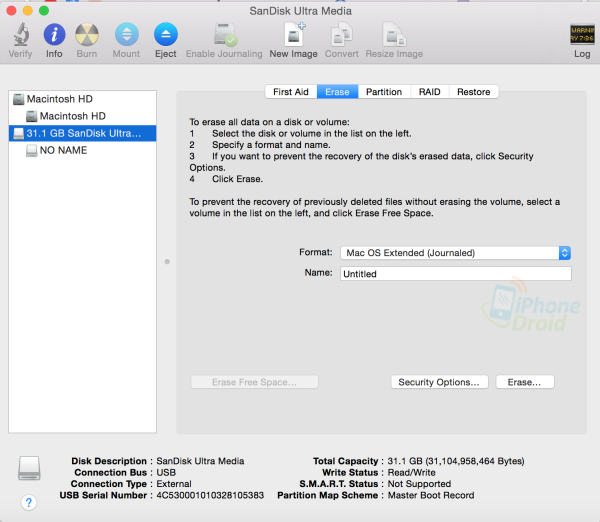Select the 31.1 GB SanDisk Ultra disk

pos(83,133)
